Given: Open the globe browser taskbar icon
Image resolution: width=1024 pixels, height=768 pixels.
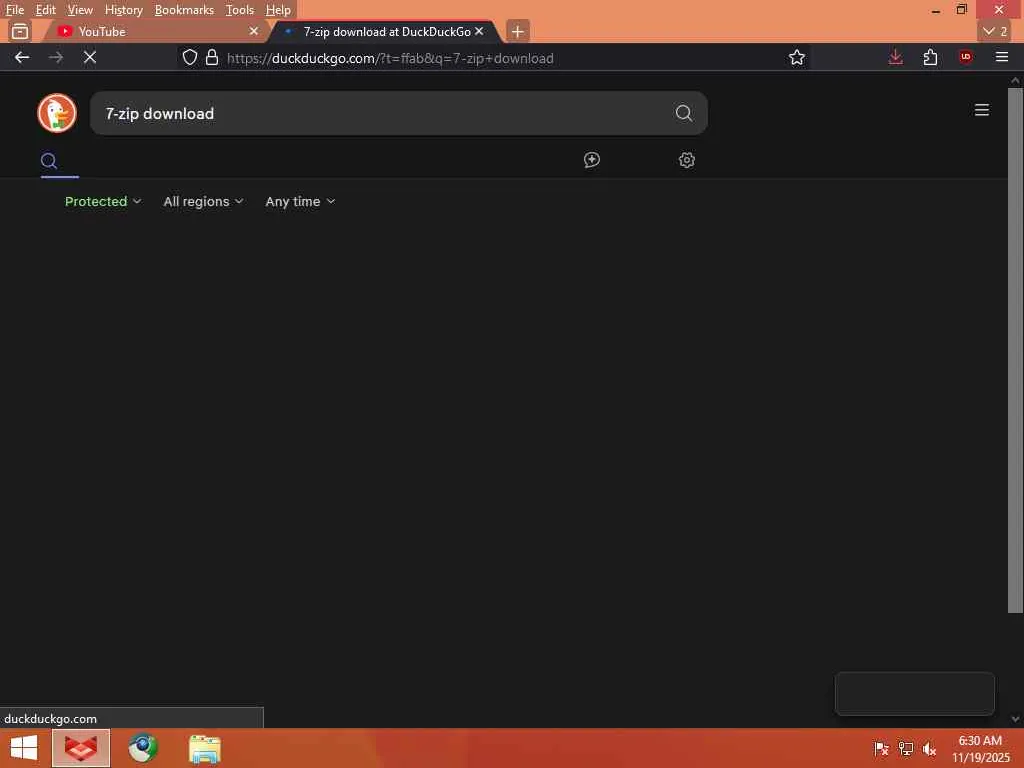Looking at the screenshot, I should pyautogui.click(x=142, y=748).
